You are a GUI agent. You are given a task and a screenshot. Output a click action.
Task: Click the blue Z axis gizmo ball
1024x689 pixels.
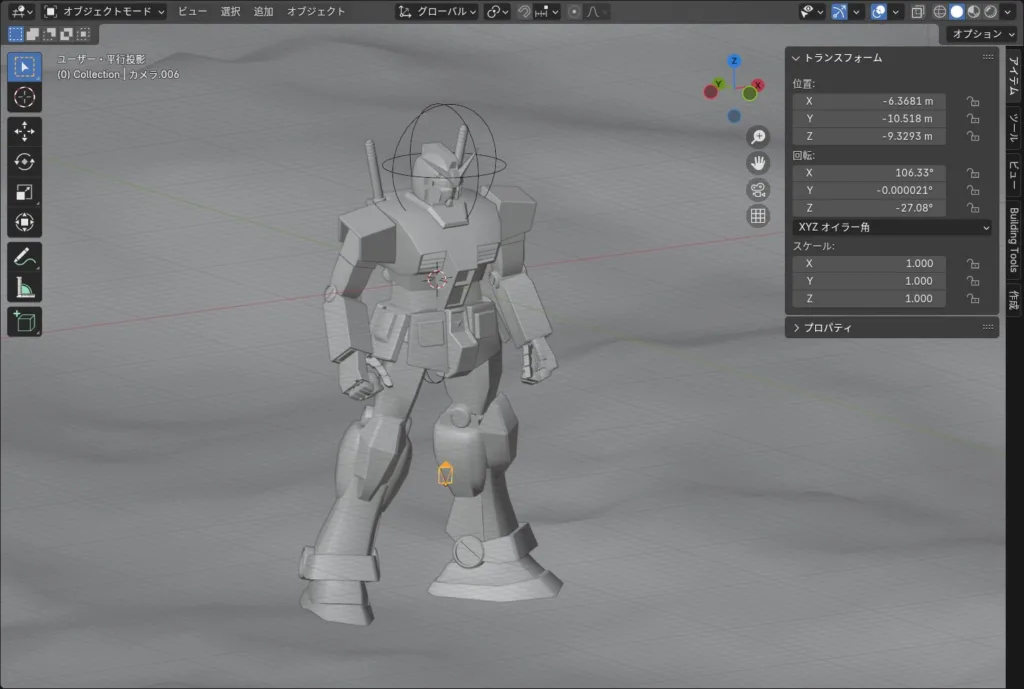click(x=734, y=61)
